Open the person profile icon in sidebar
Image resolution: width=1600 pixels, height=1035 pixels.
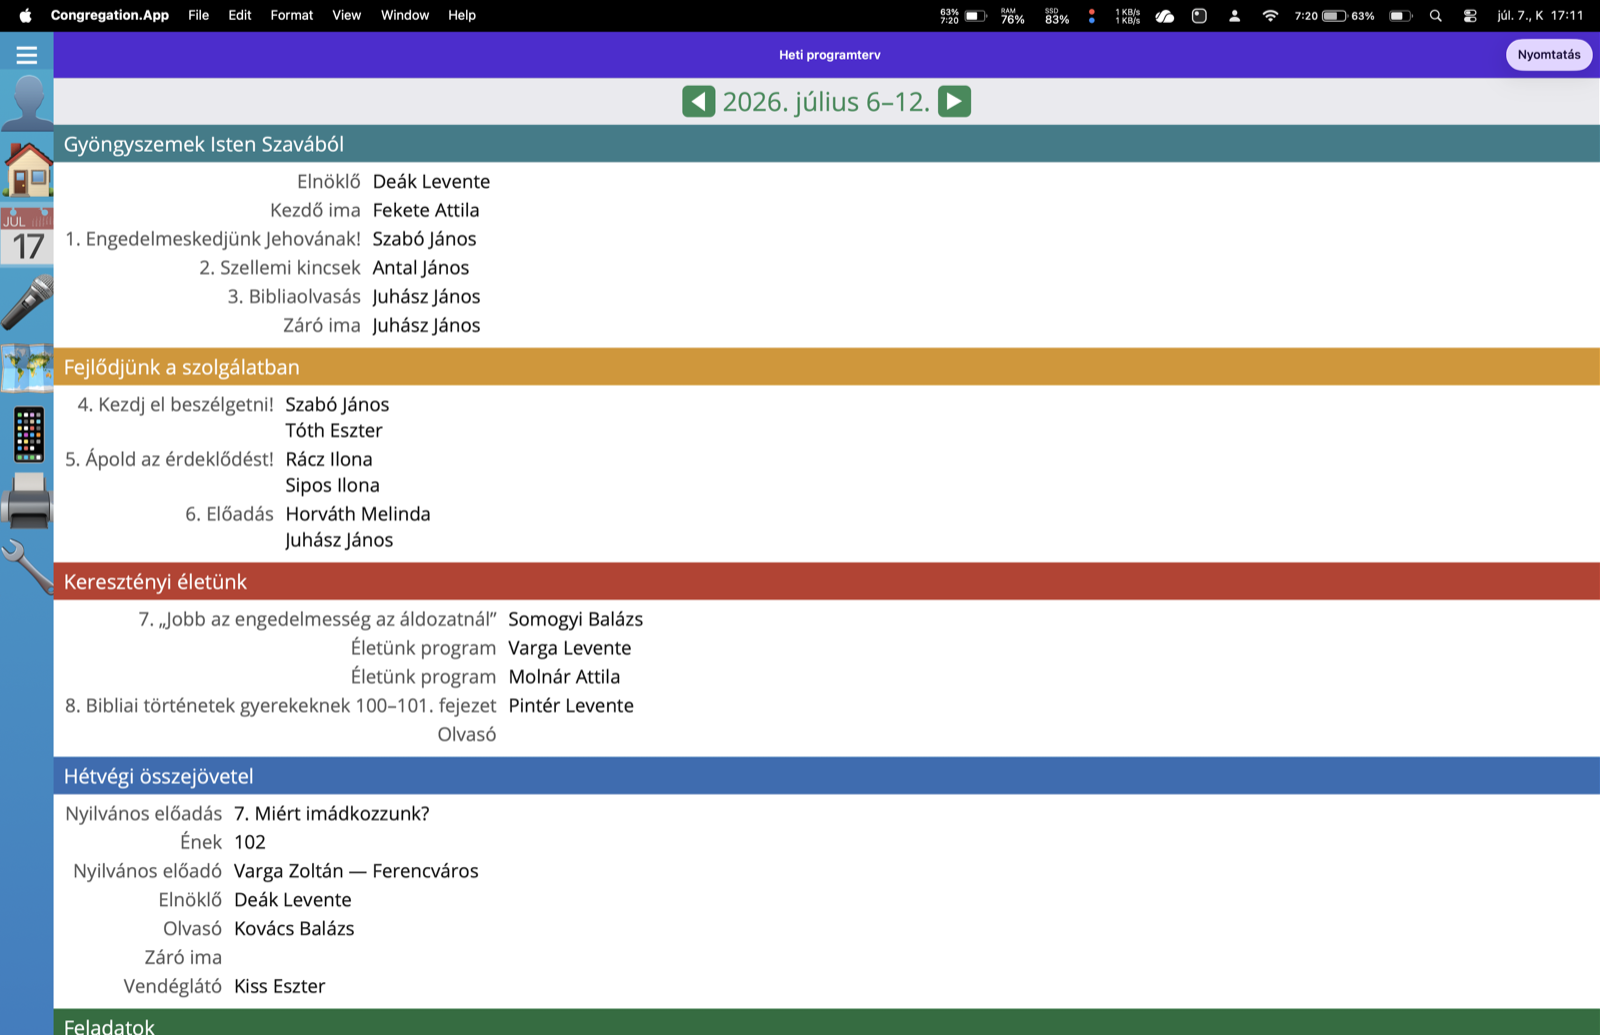pos(27,102)
